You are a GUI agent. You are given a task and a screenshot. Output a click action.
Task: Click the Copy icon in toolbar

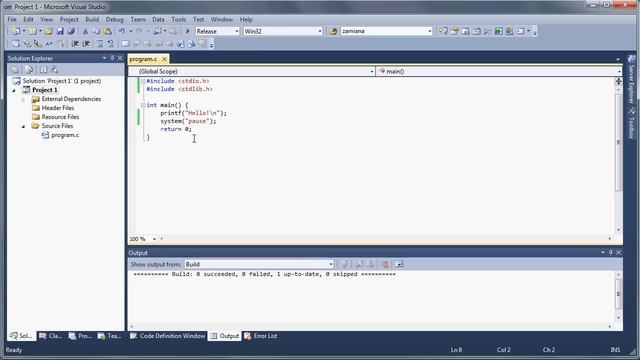(96, 31)
